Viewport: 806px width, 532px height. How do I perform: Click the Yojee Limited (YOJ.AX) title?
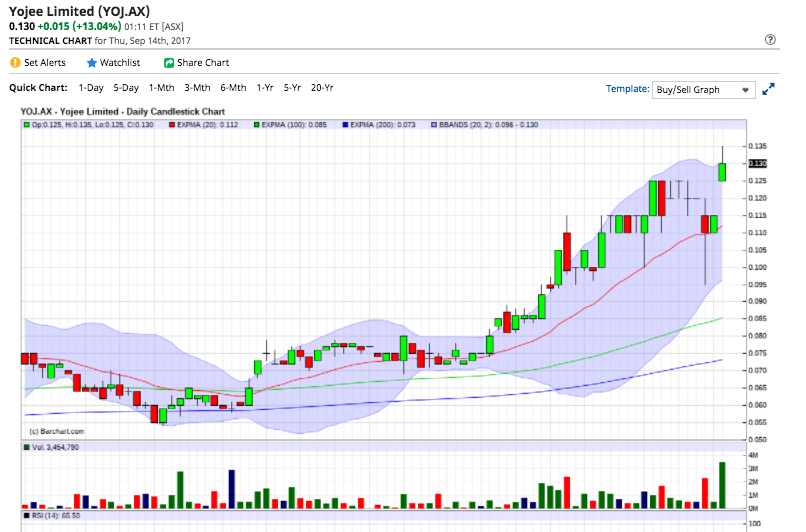(x=79, y=11)
